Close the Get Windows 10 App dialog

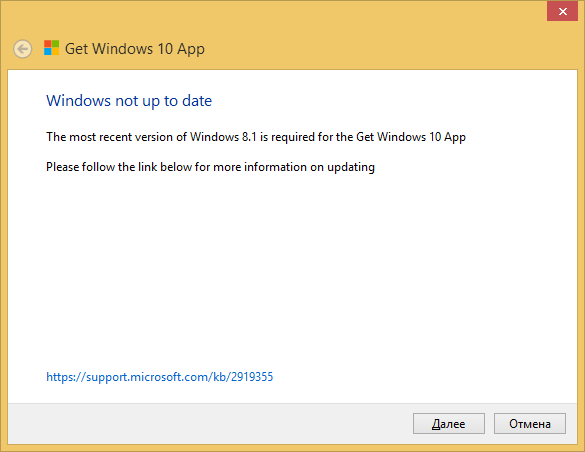563,11
